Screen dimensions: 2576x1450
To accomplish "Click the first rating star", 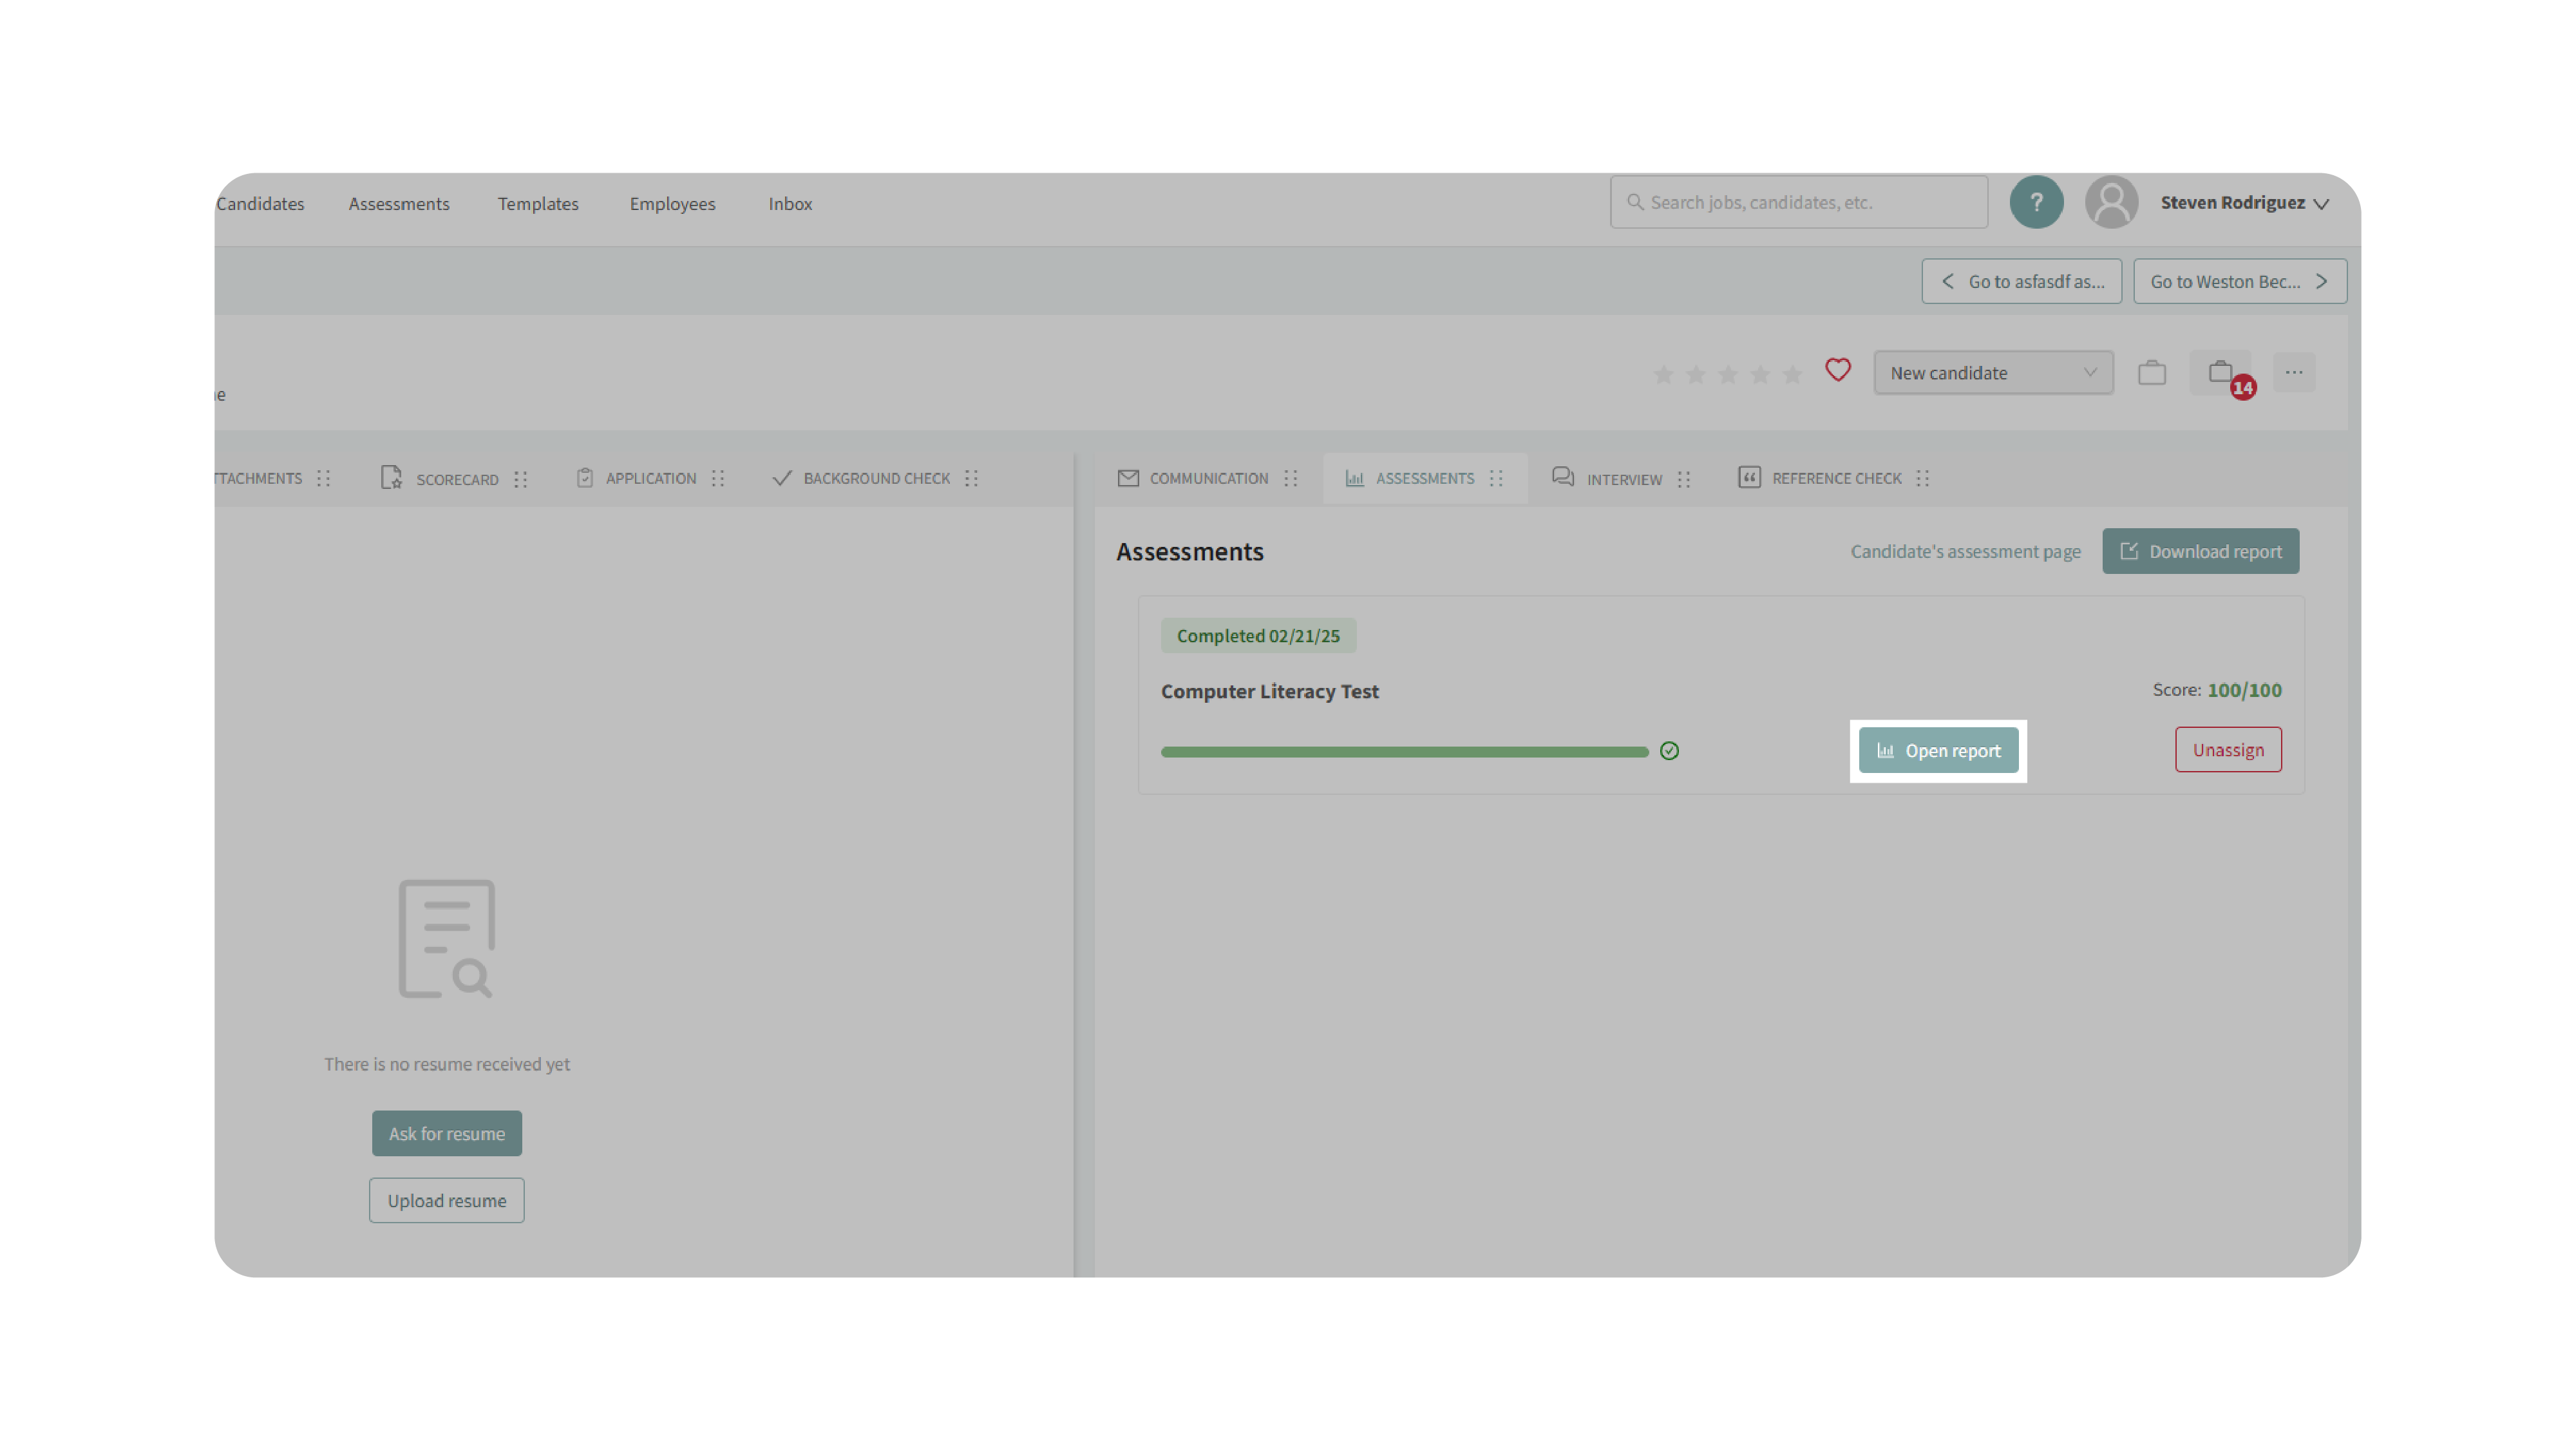I will pyautogui.click(x=1663, y=374).
